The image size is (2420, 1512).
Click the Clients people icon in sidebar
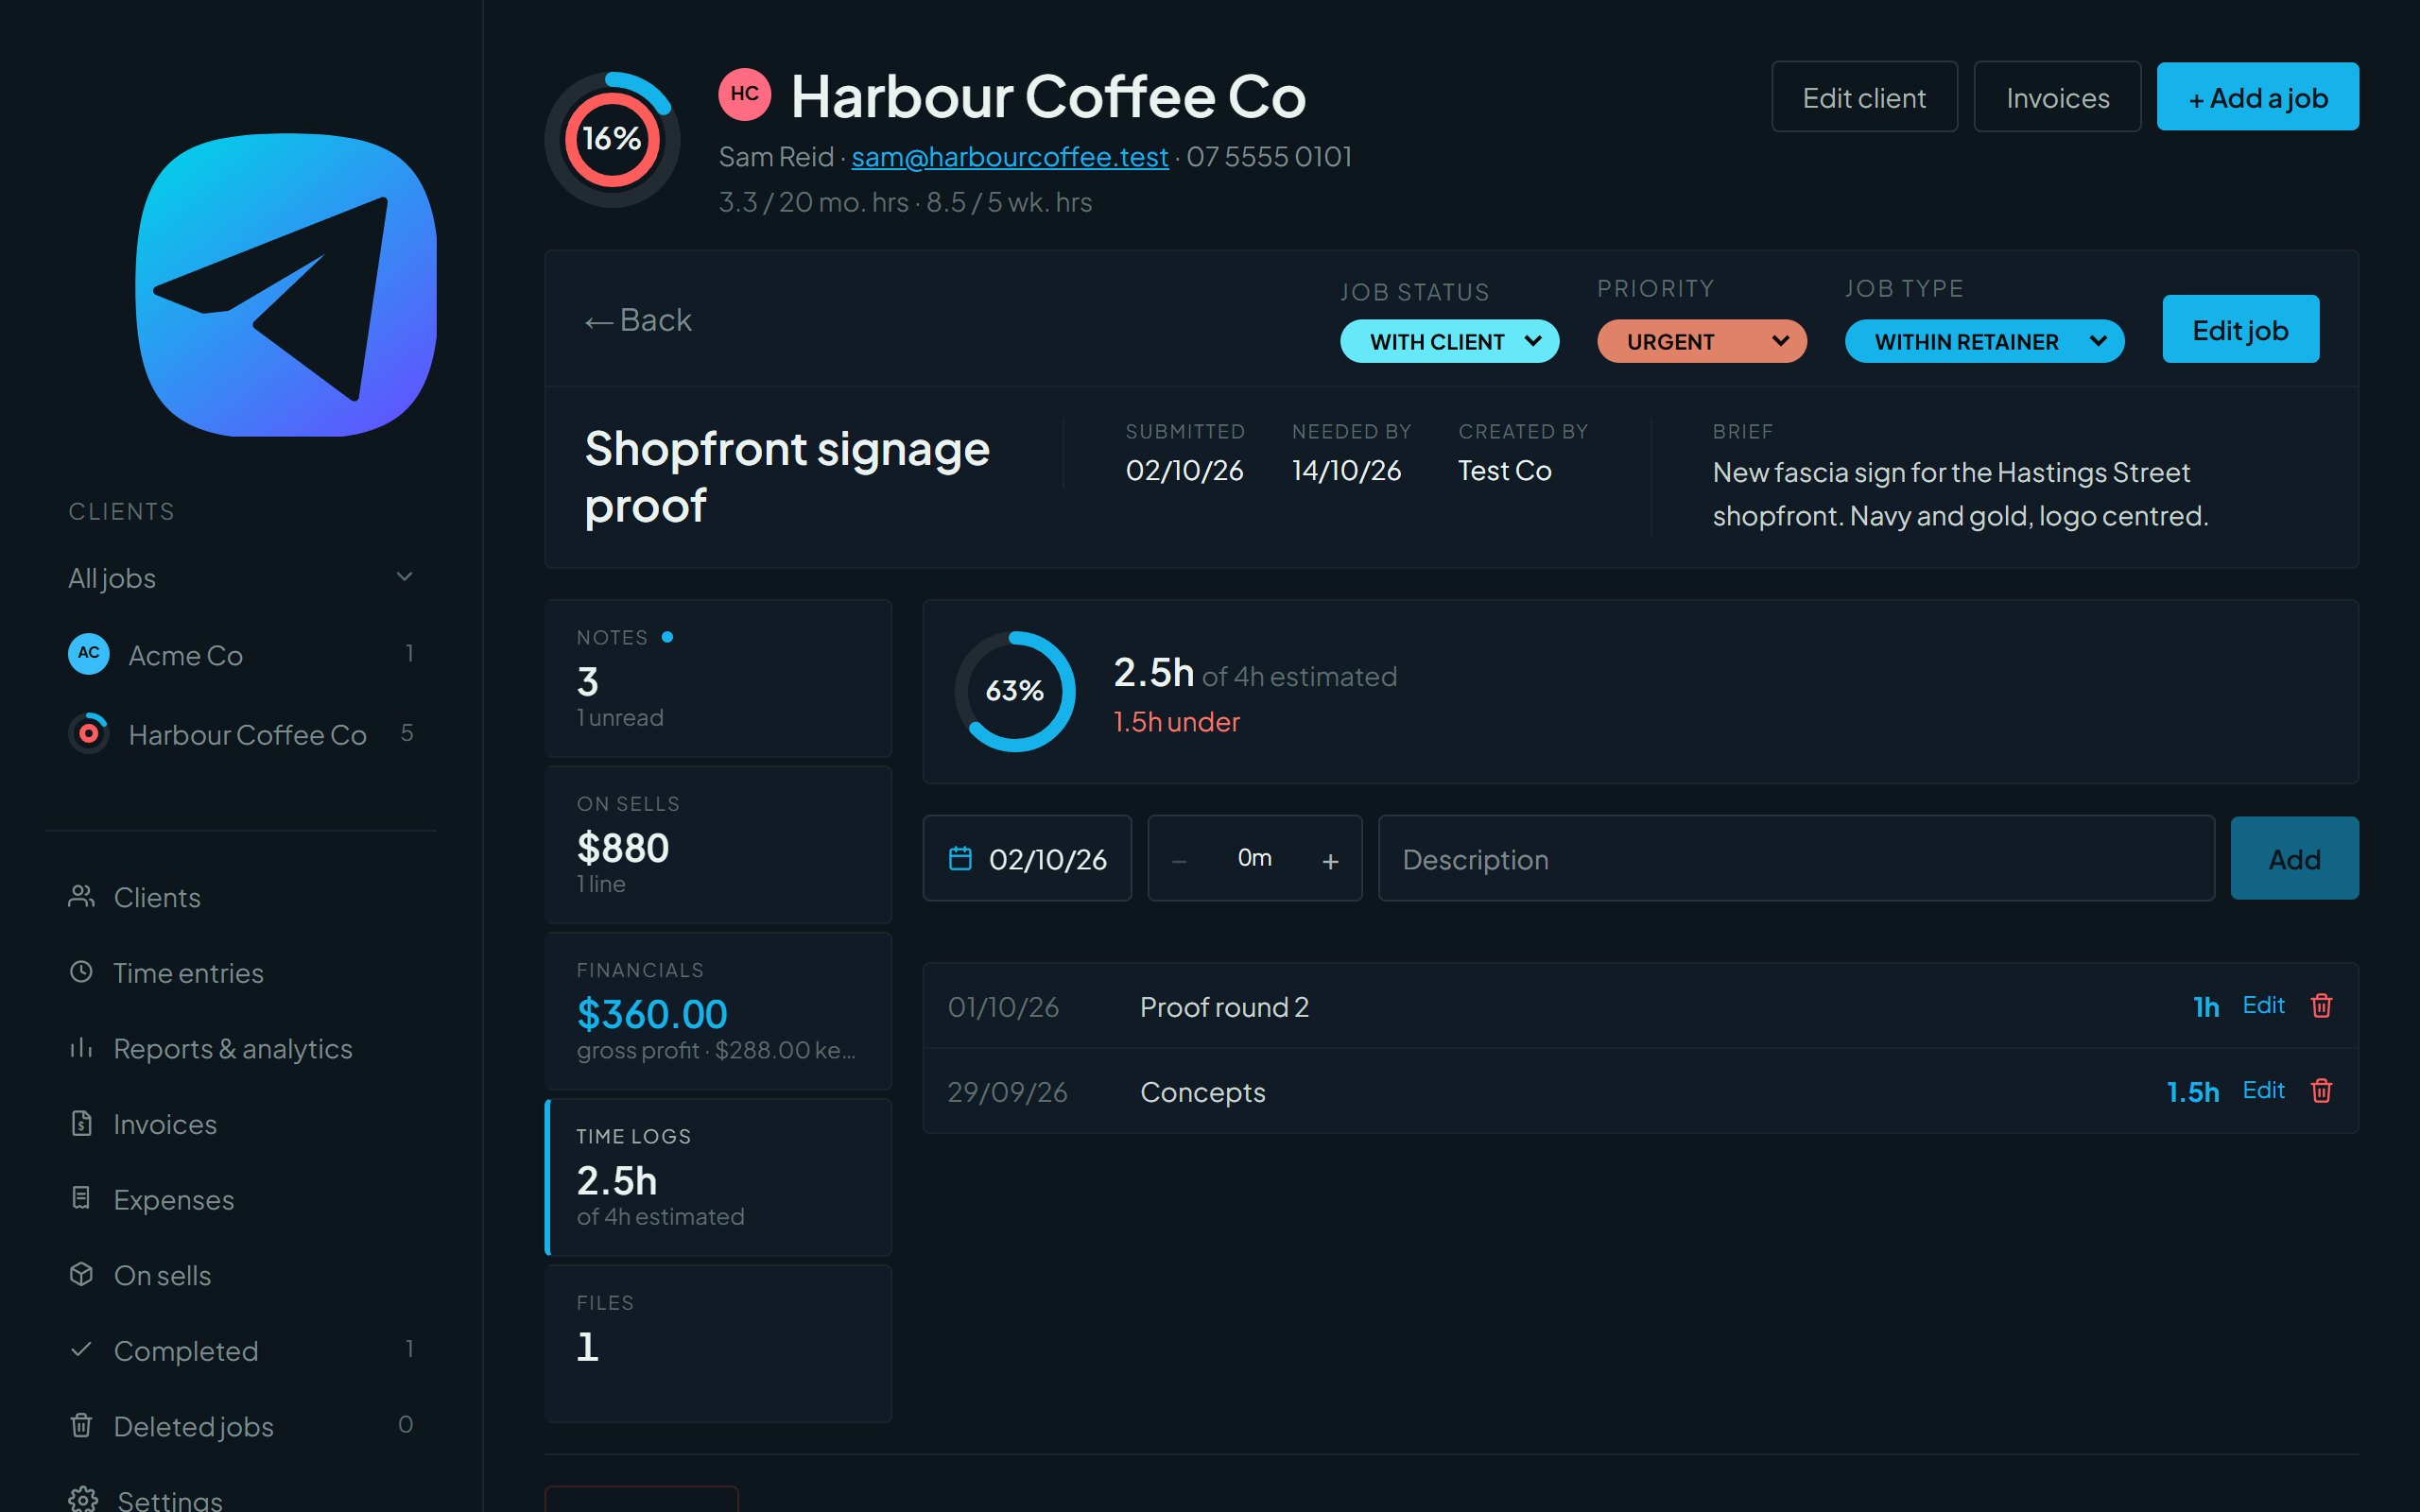[x=81, y=897]
